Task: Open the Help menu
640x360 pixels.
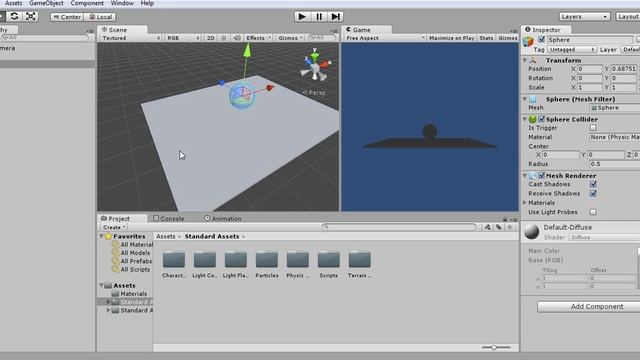Action: point(147,3)
